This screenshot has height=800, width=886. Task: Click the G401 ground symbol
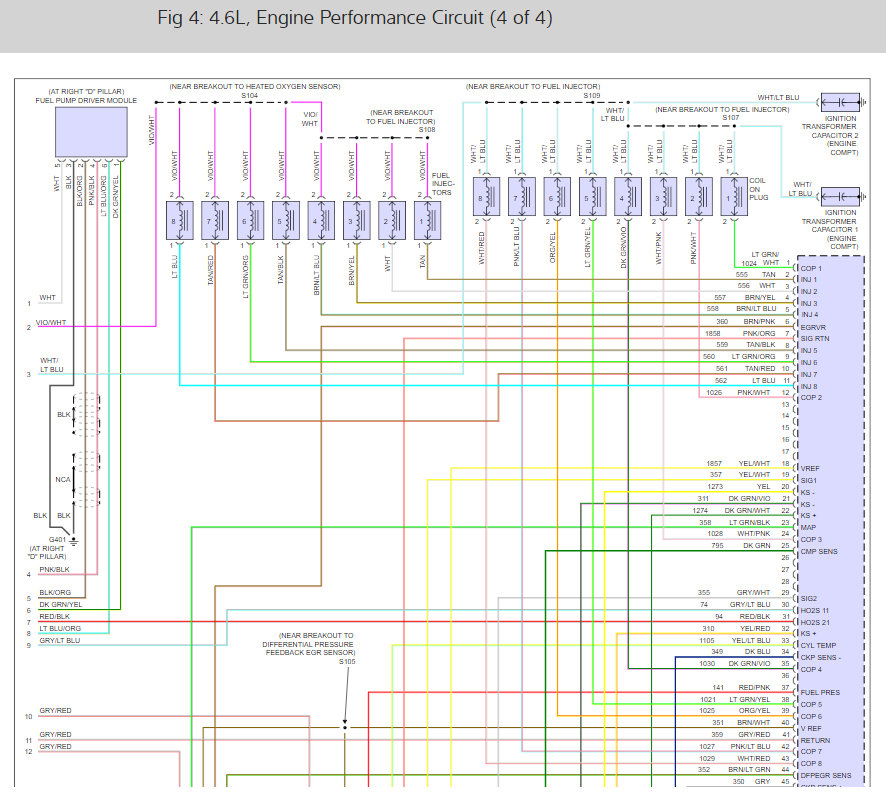(73, 541)
